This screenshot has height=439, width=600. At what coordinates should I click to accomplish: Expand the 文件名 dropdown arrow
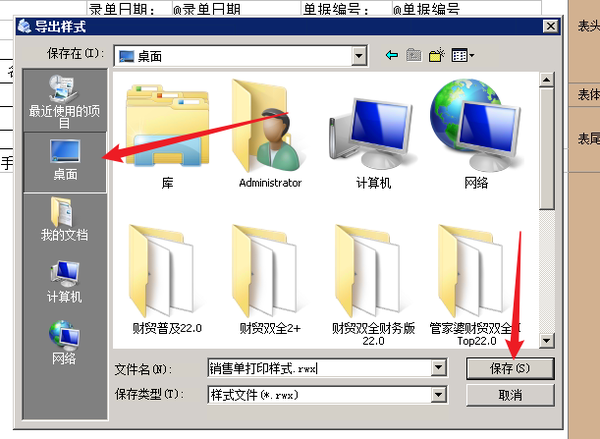(439, 368)
